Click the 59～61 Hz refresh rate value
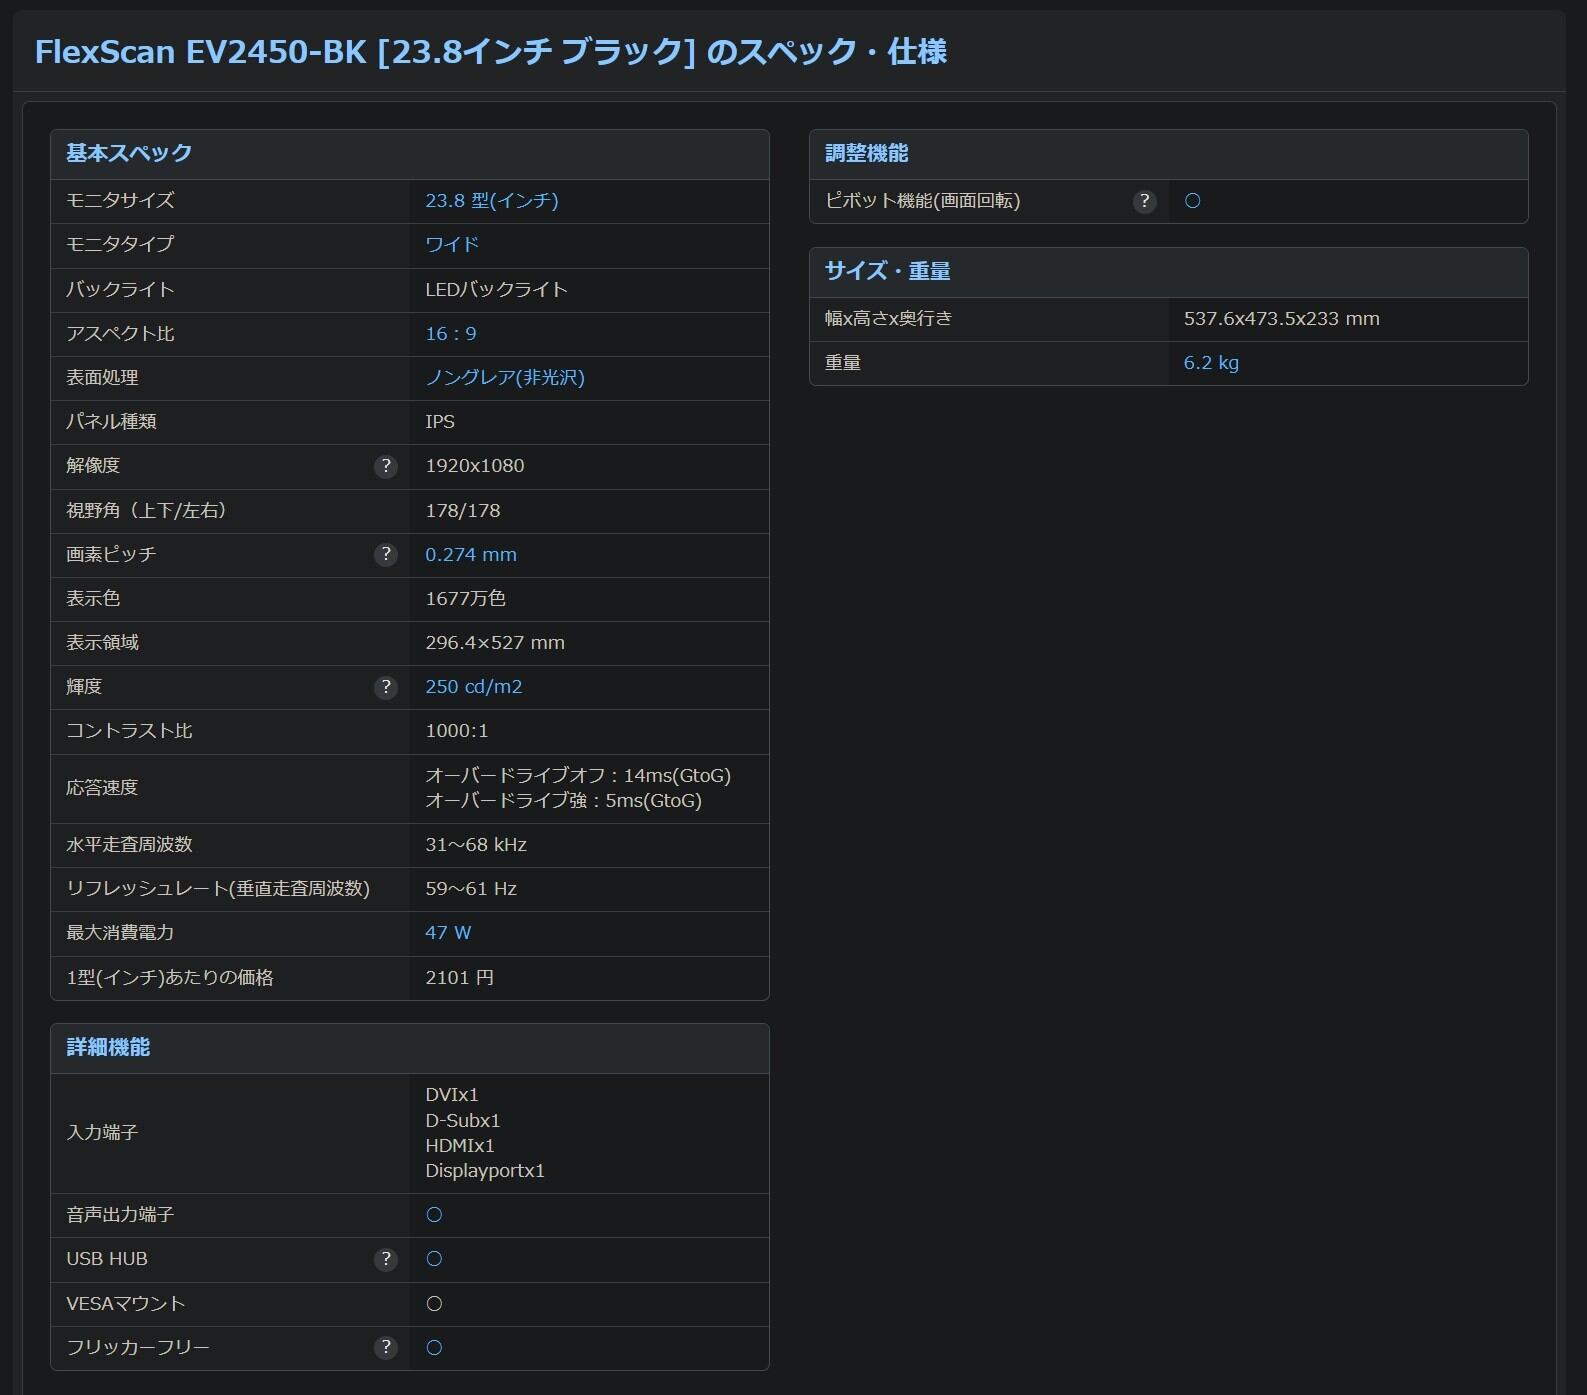1587x1395 pixels. pos(471,889)
